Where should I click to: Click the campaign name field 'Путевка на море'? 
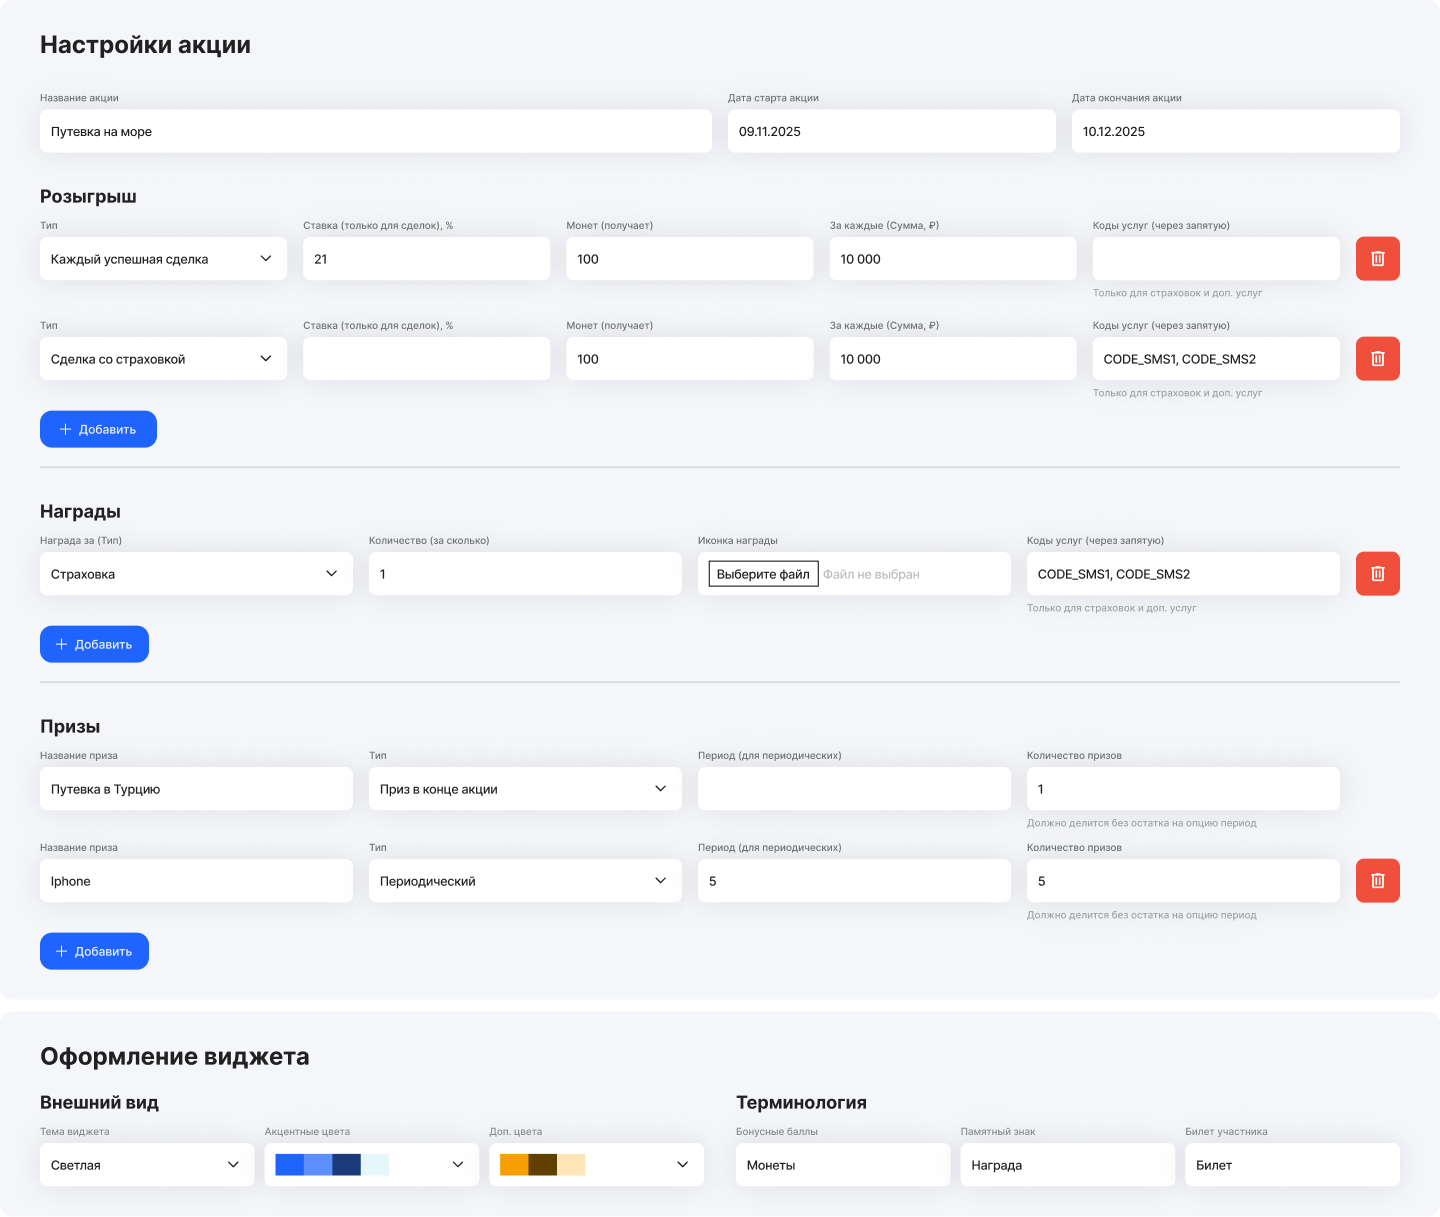point(375,132)
